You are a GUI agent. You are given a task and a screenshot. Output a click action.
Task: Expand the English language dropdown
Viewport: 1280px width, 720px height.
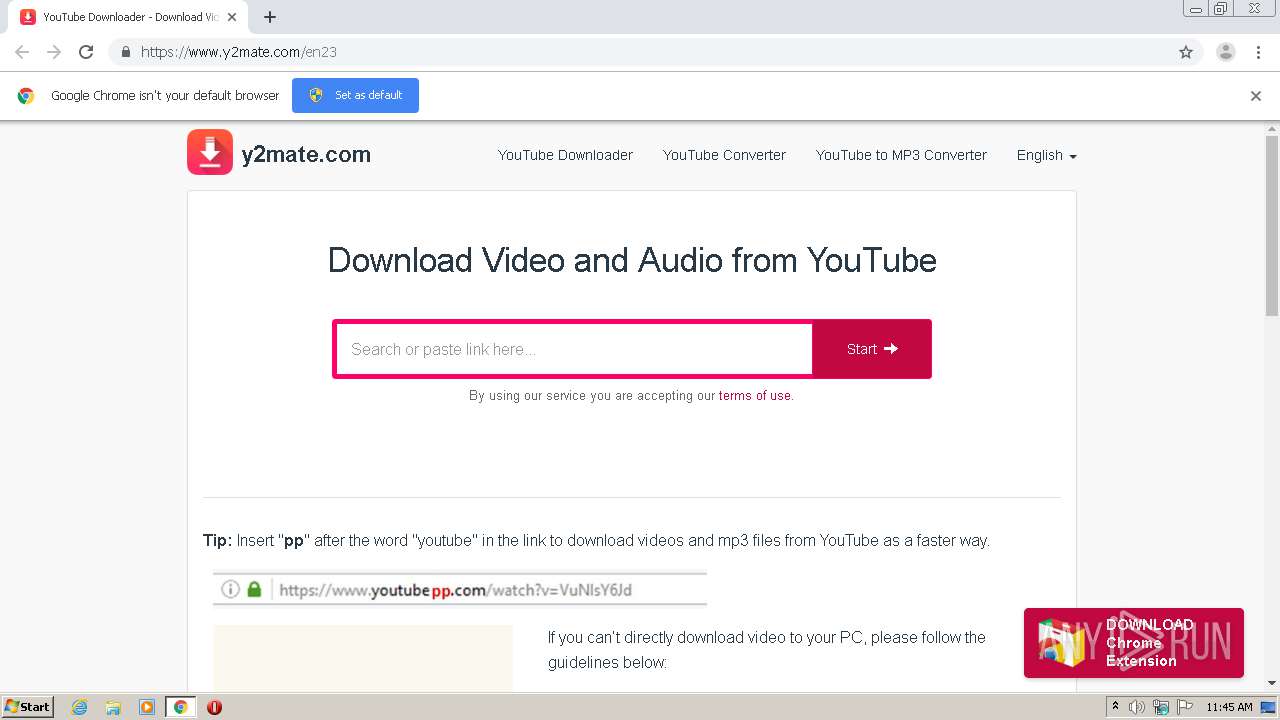pyautogui.click(x=1046, y=155)
